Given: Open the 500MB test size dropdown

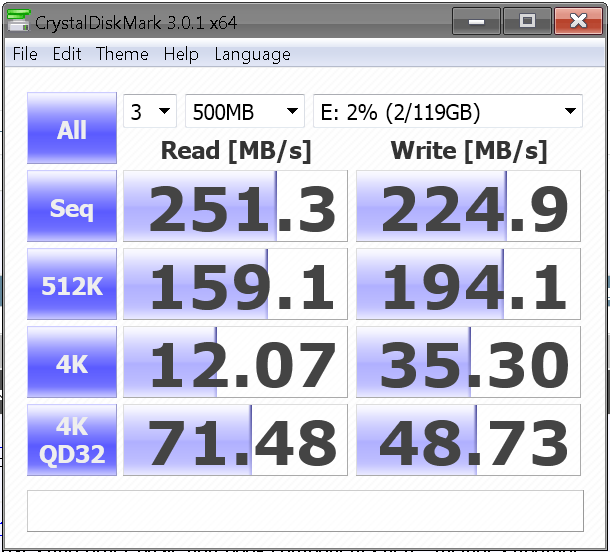Looking at the screenshot, I should [245, 111].
